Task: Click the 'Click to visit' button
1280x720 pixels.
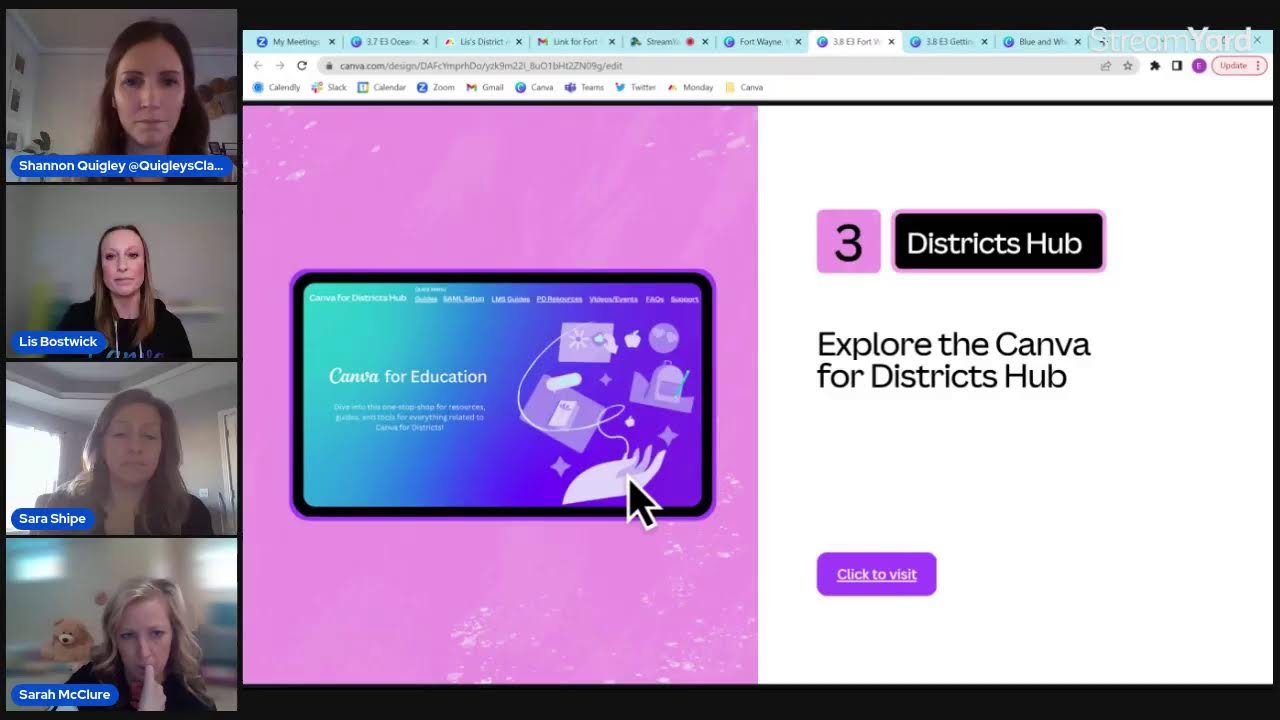Action: click(876, 574)
